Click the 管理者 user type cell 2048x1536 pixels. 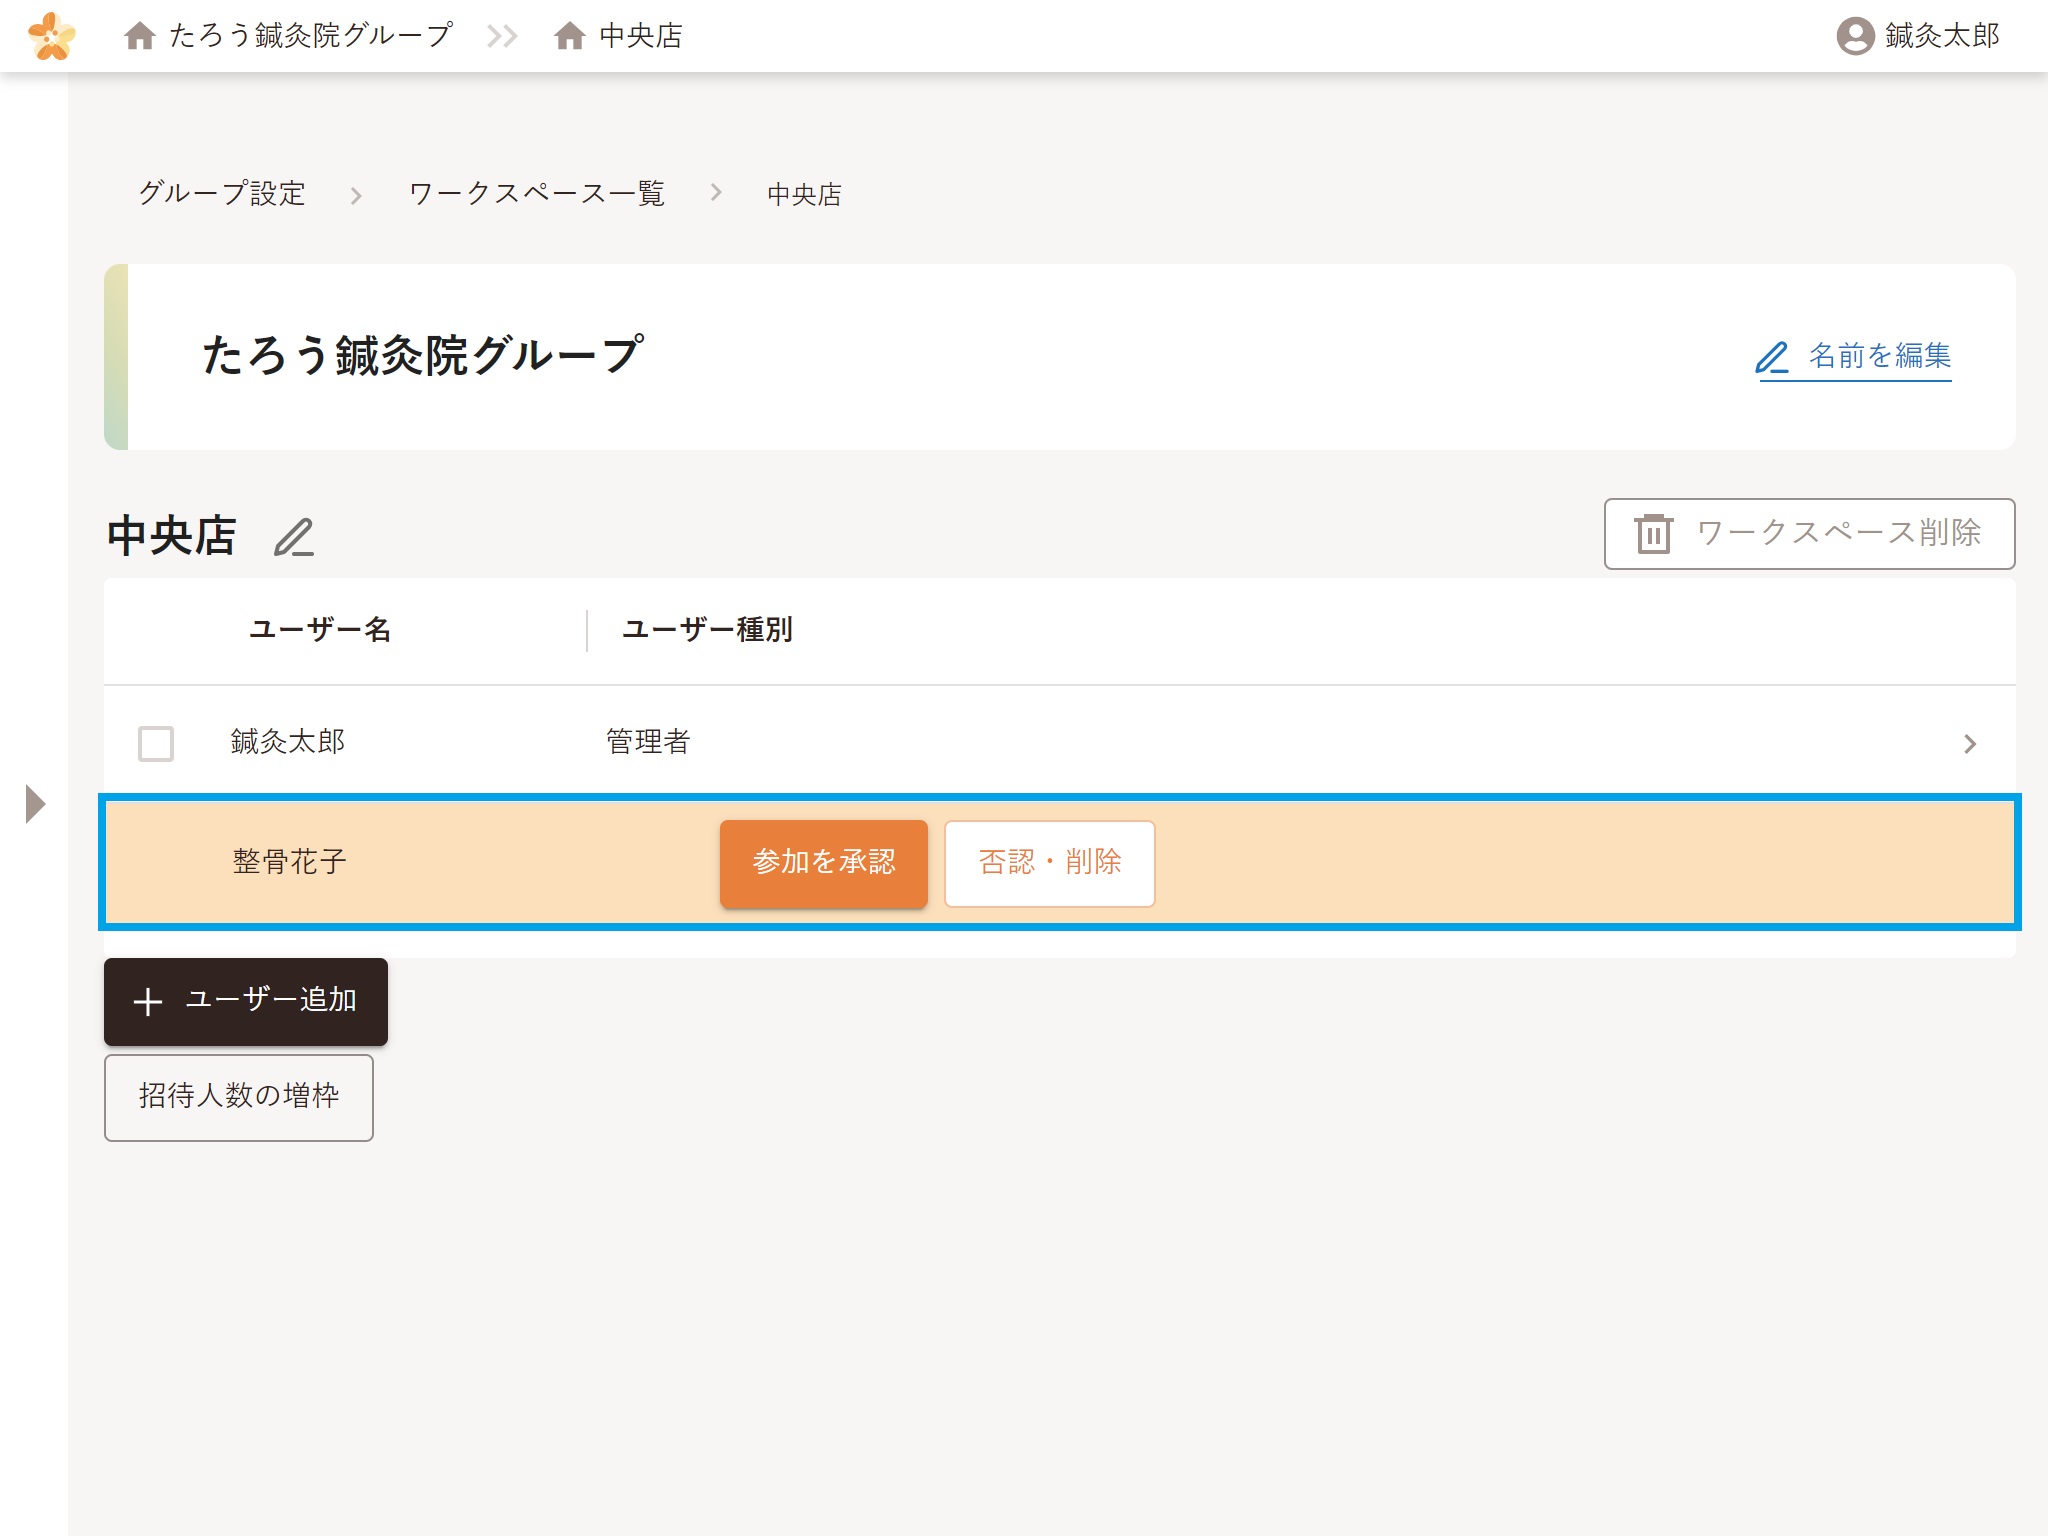tap(648, 742)
